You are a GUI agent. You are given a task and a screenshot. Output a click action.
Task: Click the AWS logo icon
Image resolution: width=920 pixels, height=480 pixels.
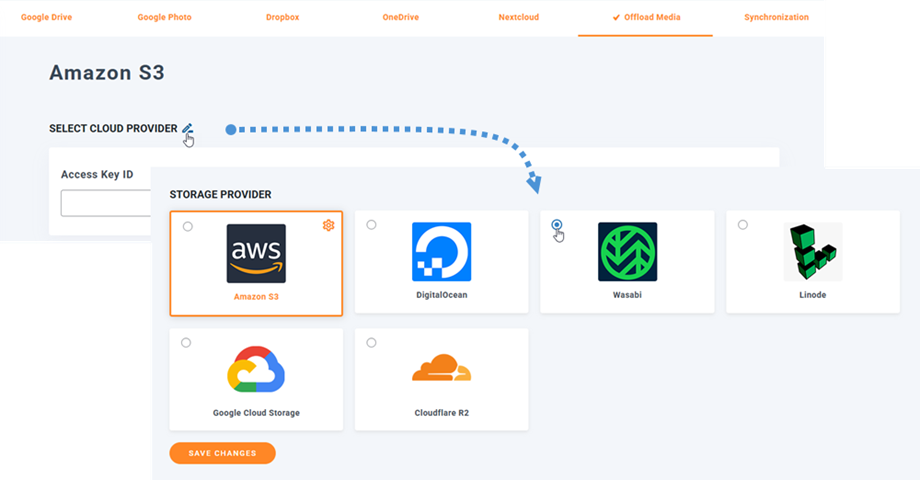pos(256,253)
